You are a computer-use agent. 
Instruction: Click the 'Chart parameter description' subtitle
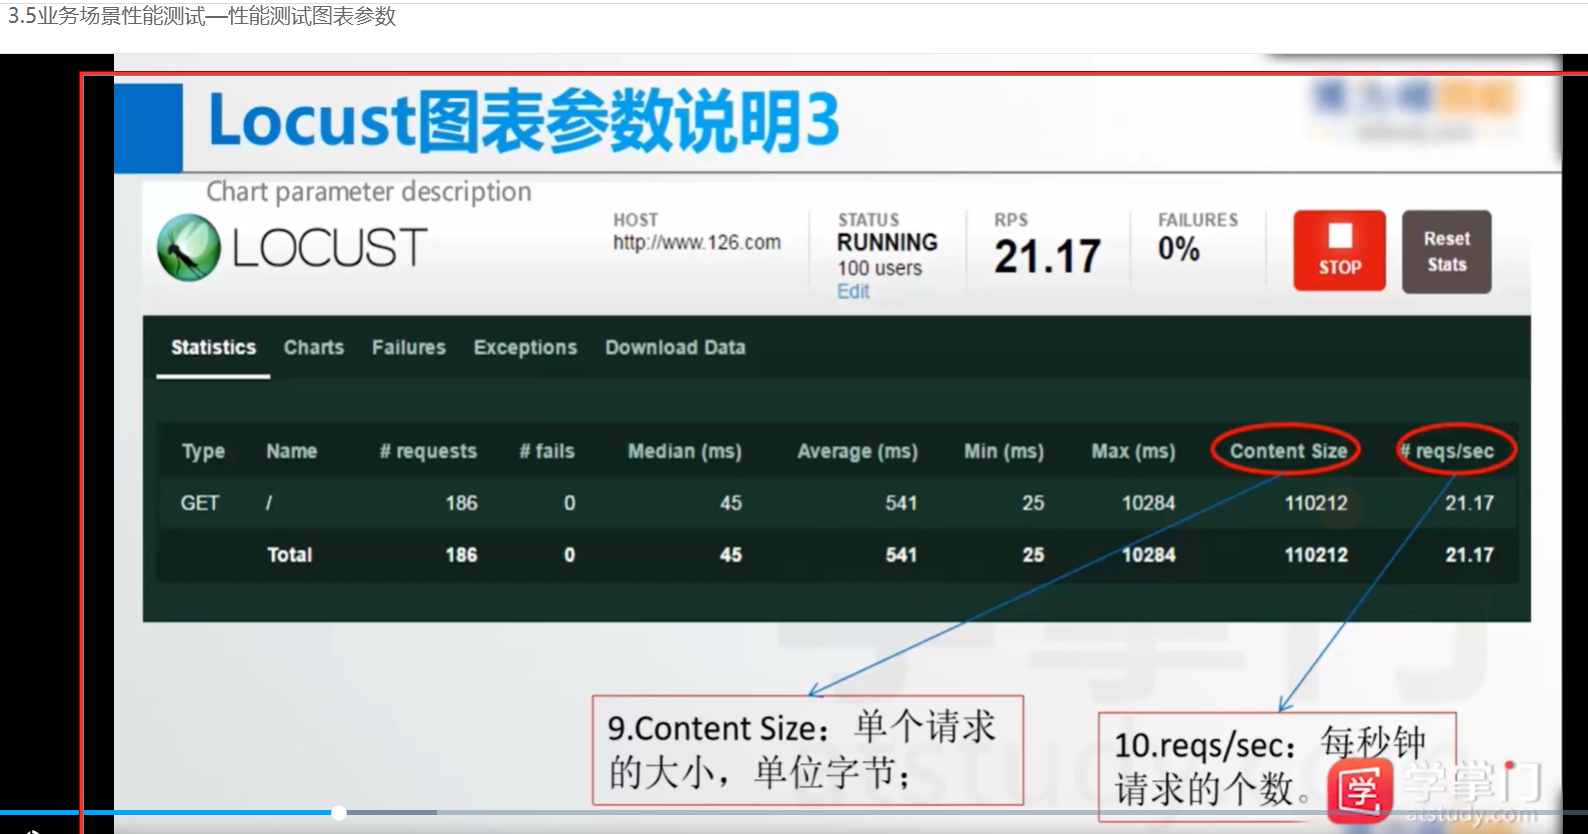[369, 191]
